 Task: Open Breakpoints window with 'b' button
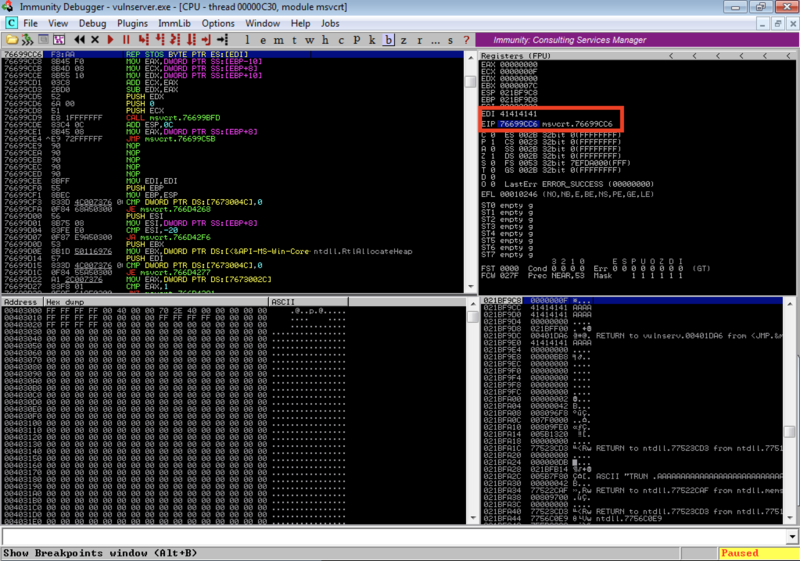click(388, 40)
